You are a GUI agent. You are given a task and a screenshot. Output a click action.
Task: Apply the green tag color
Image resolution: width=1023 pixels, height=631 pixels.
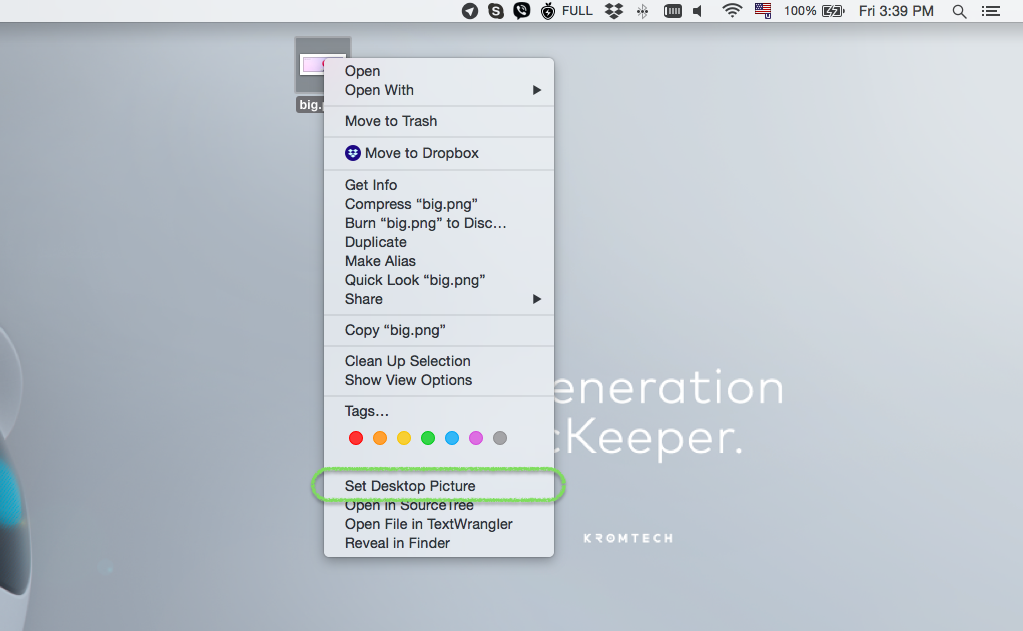pos(428,438)
